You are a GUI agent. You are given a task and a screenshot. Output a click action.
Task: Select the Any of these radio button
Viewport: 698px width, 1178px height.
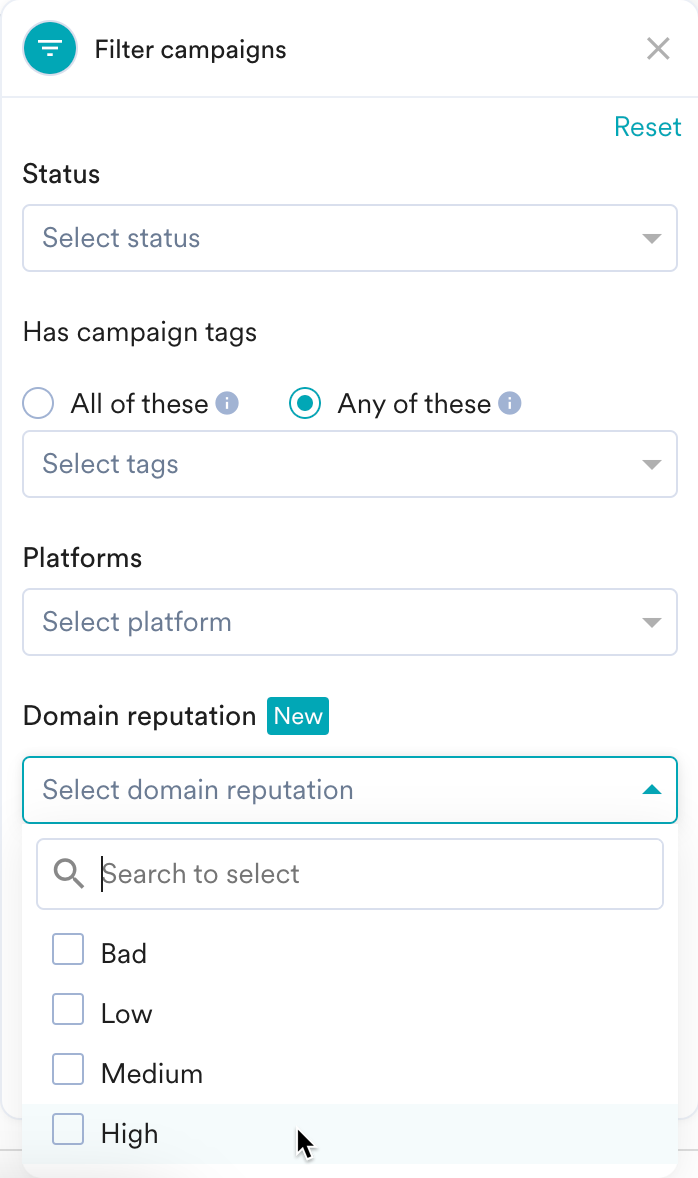tap(305, 404)
